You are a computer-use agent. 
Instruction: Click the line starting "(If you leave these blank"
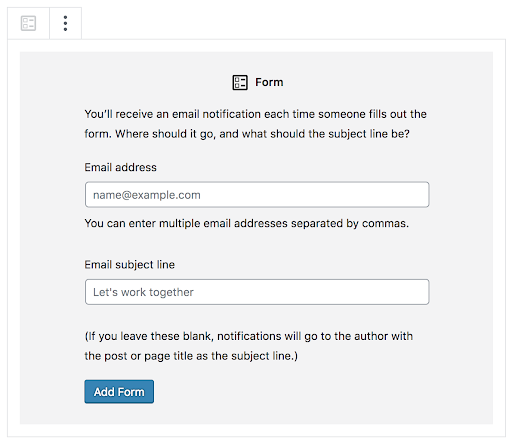[249, 336]
